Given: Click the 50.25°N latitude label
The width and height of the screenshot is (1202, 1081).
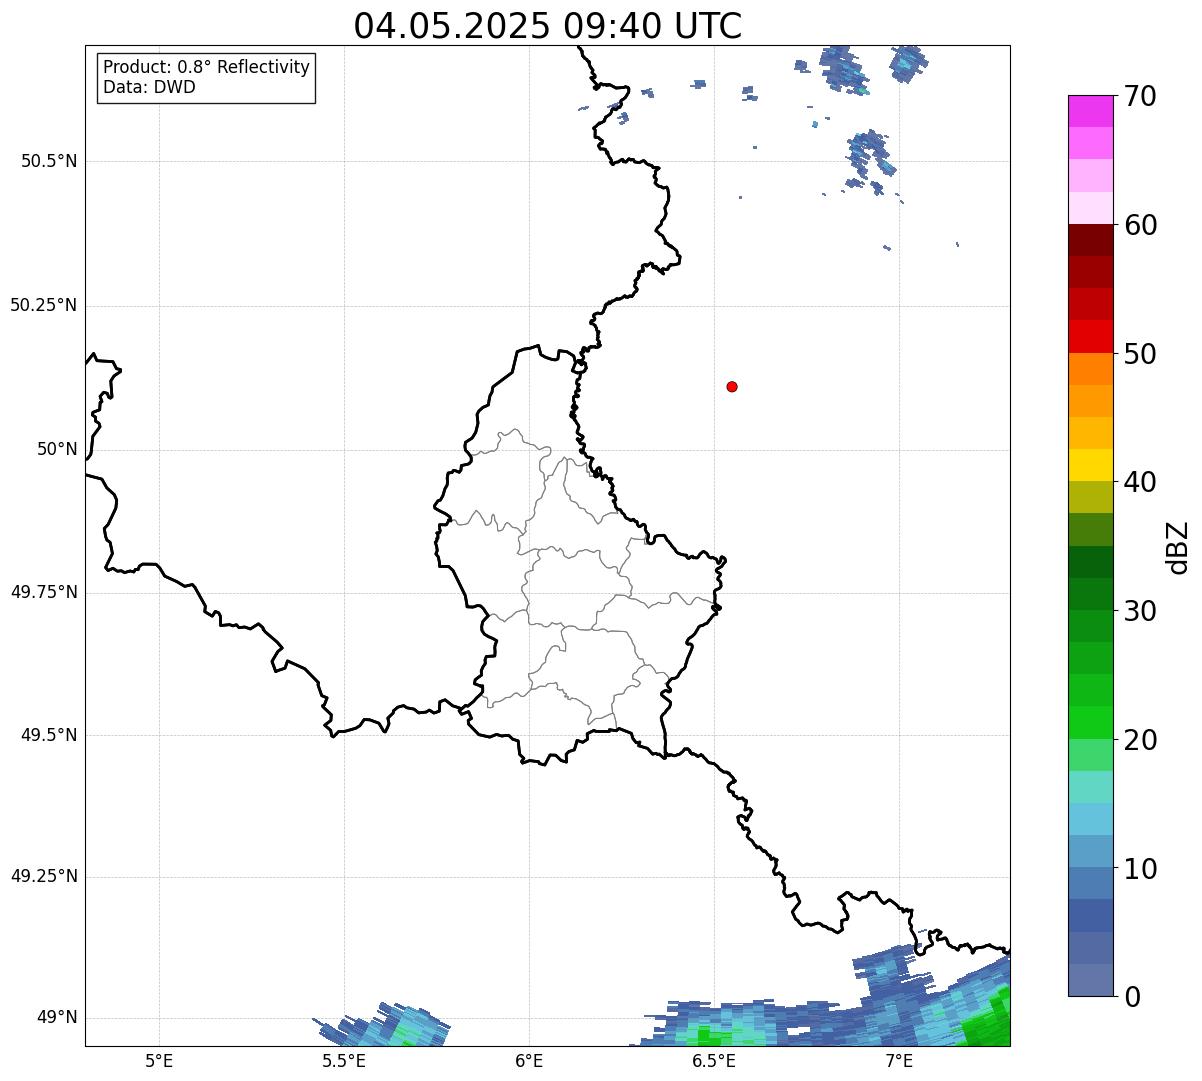Looking at the screenshot, I should [44, 305].
